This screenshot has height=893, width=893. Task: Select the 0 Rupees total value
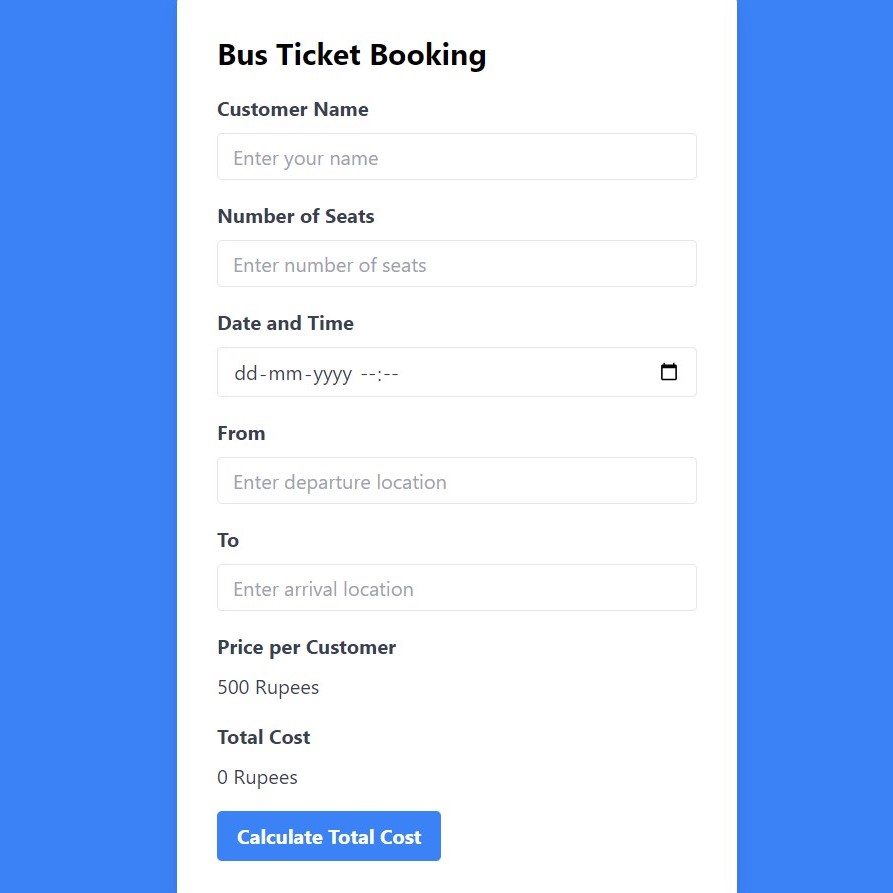257,777
